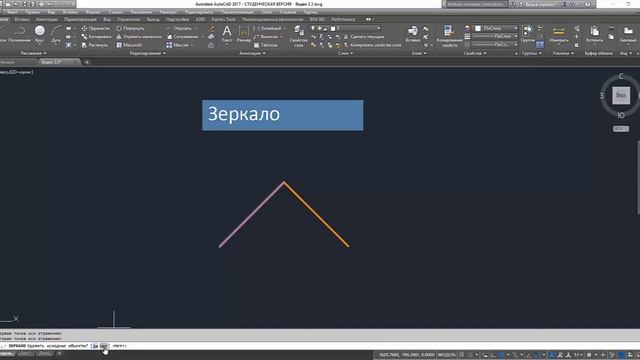Screen dimensions: 640x360
Task: Expand the Слои panel
Action: pyautogui.click(x=346, y=53)
